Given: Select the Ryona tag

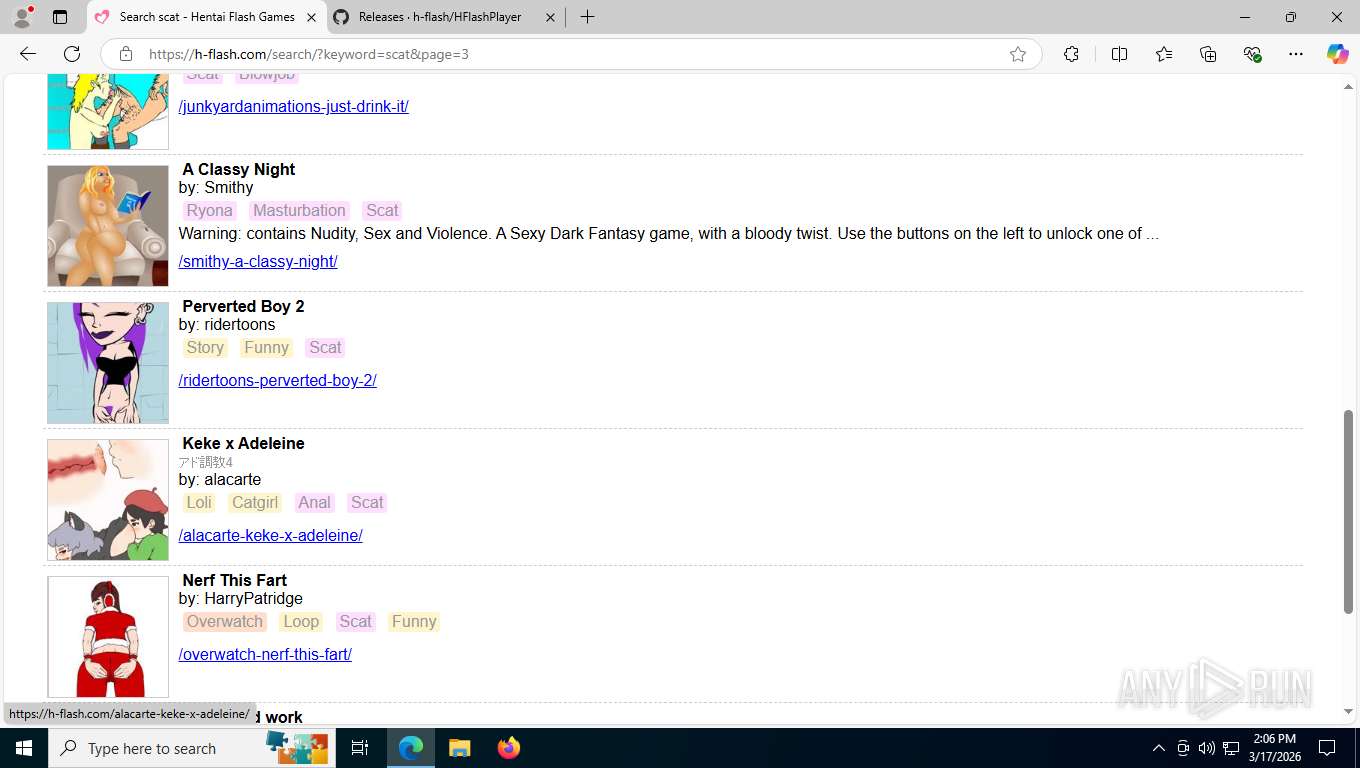Looking at the screenshot, I should click(x=210, y=210).
